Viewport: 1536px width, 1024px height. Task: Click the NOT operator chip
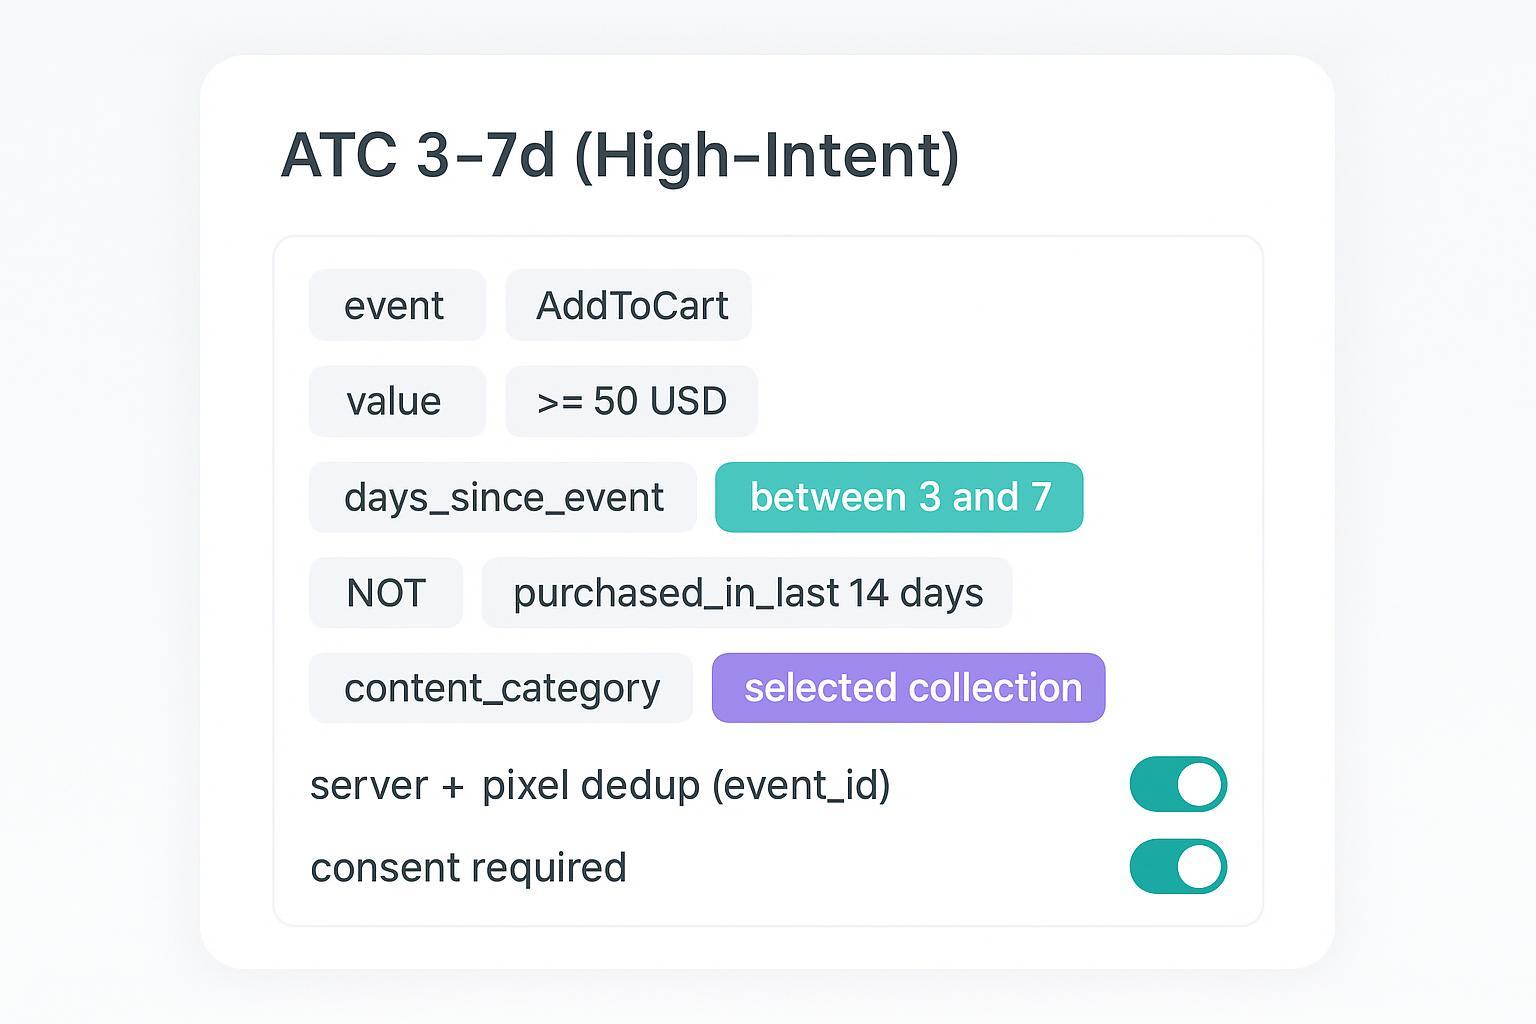coord(385,592)
